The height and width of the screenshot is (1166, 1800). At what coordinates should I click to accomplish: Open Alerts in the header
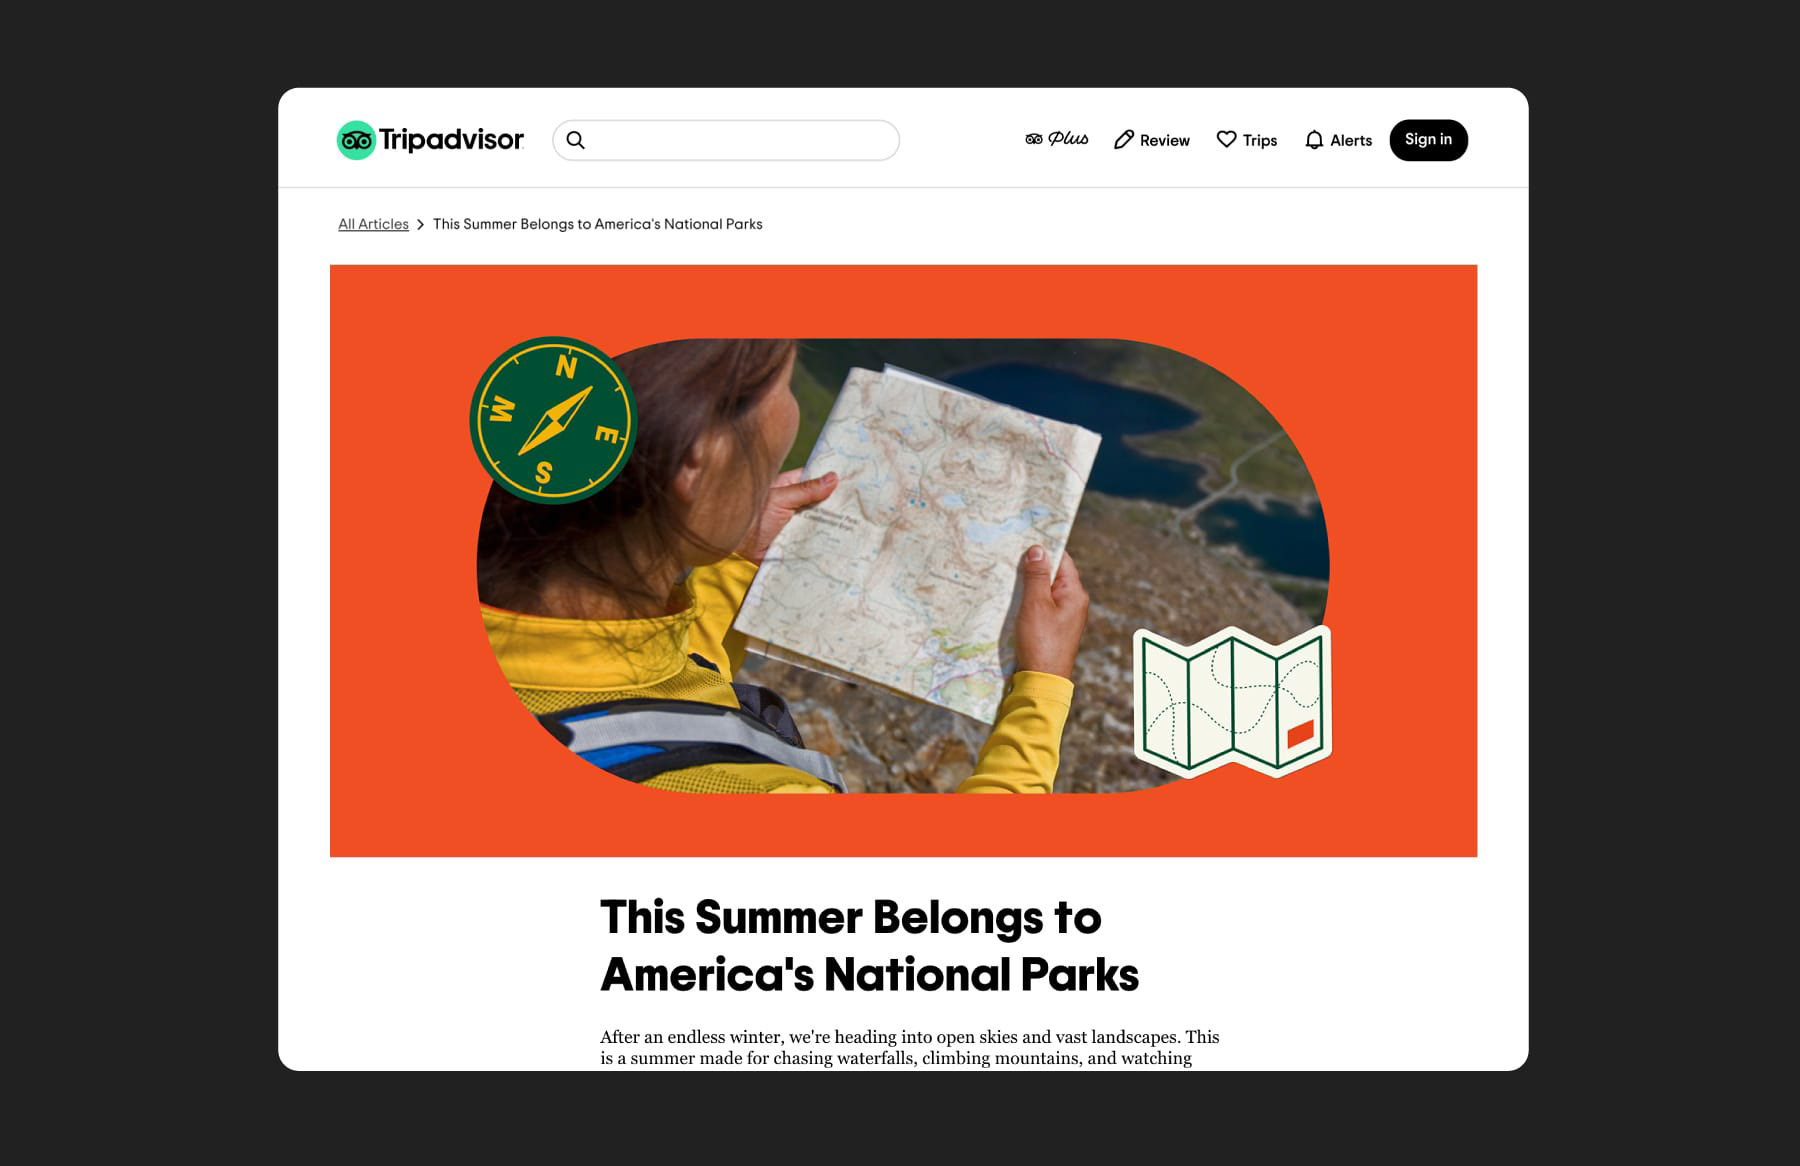[1338, 140]
